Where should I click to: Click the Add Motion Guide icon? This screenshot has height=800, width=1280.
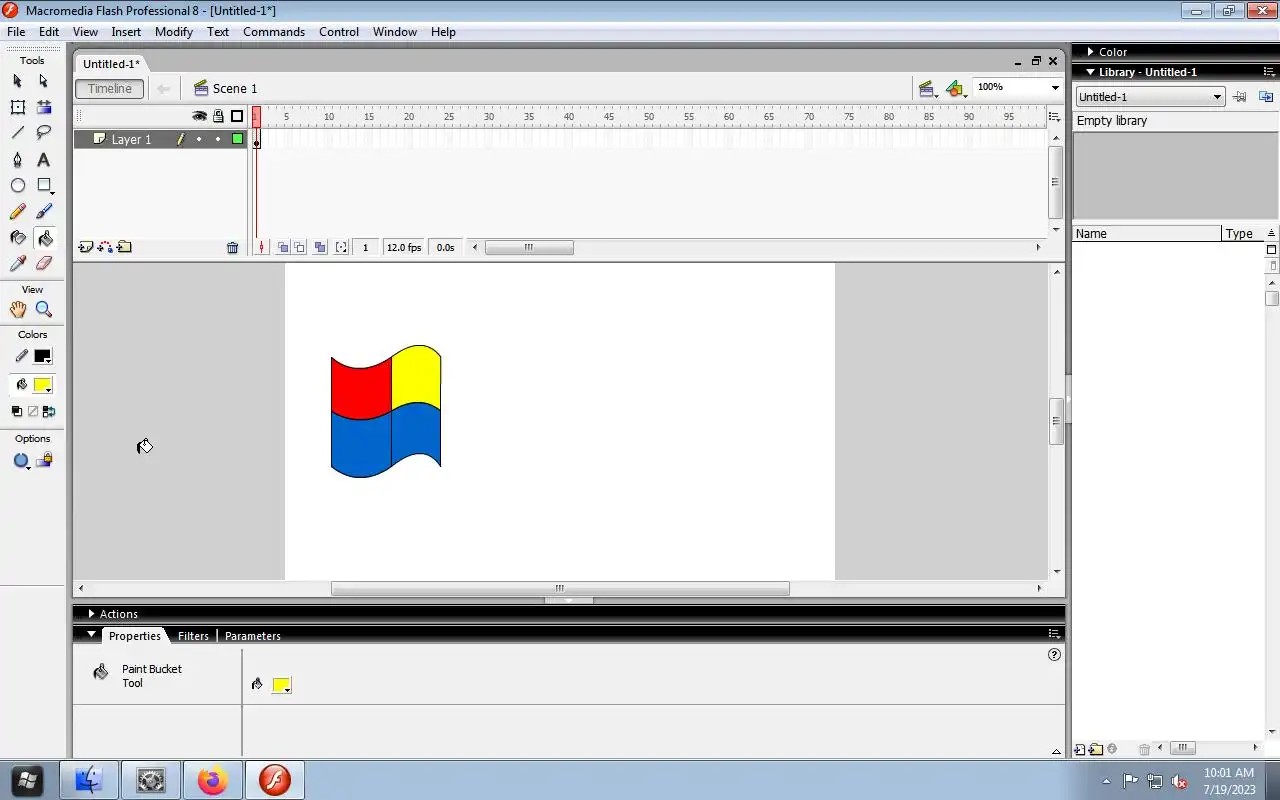[104, 247]
